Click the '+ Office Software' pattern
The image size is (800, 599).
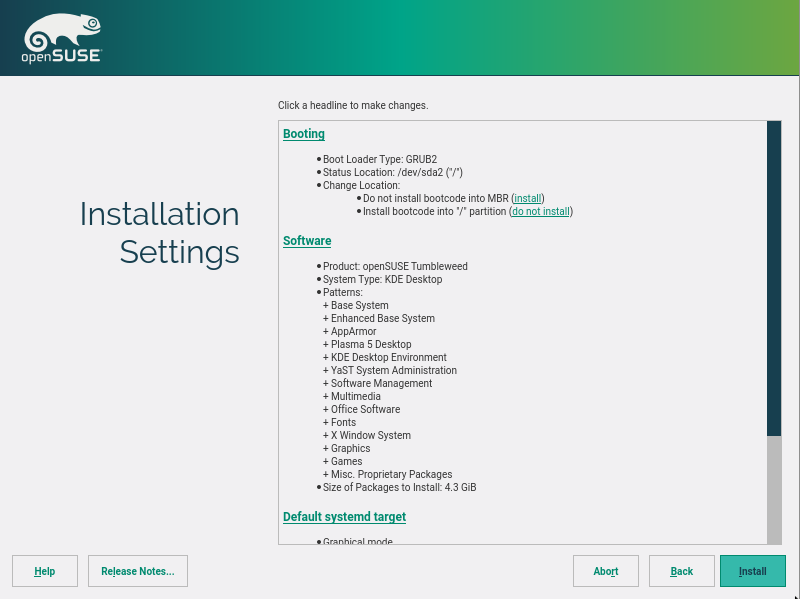(x=361, y=409)
